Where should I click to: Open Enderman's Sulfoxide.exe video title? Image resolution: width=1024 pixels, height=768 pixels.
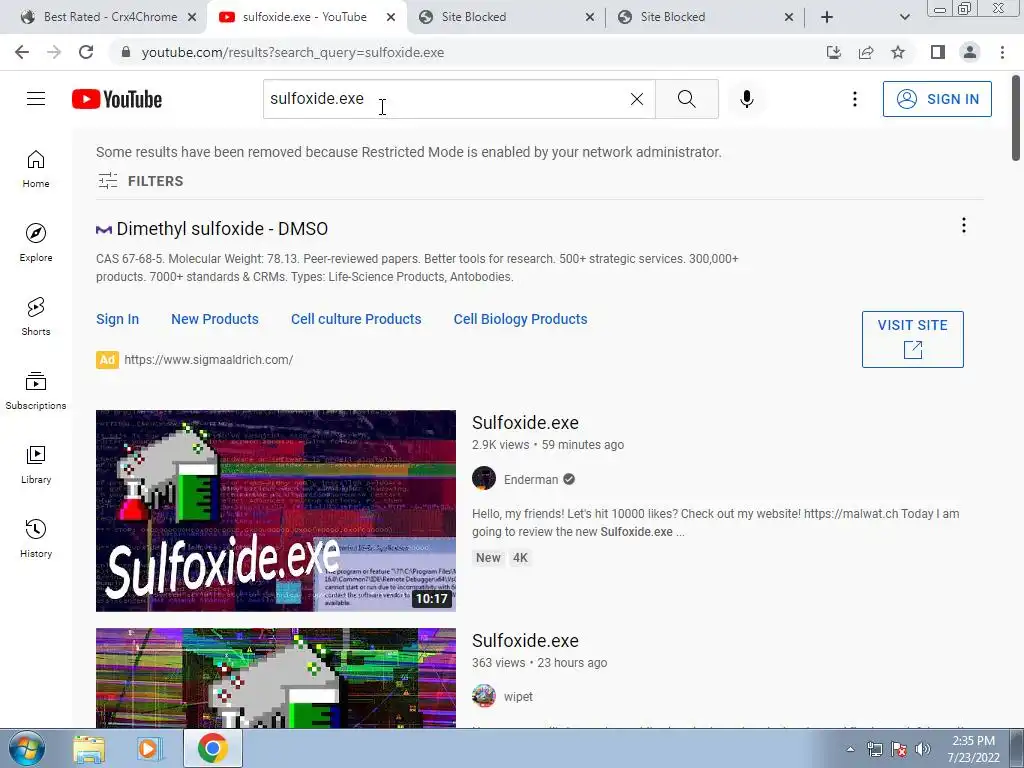pyautogui.click(x=525, y=423)
